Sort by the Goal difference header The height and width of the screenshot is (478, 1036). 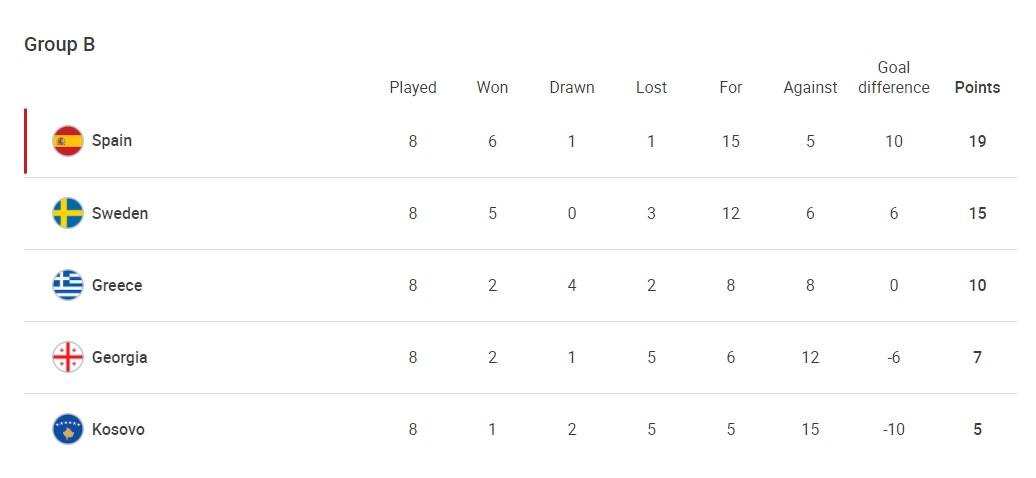[x=894, y=77]
